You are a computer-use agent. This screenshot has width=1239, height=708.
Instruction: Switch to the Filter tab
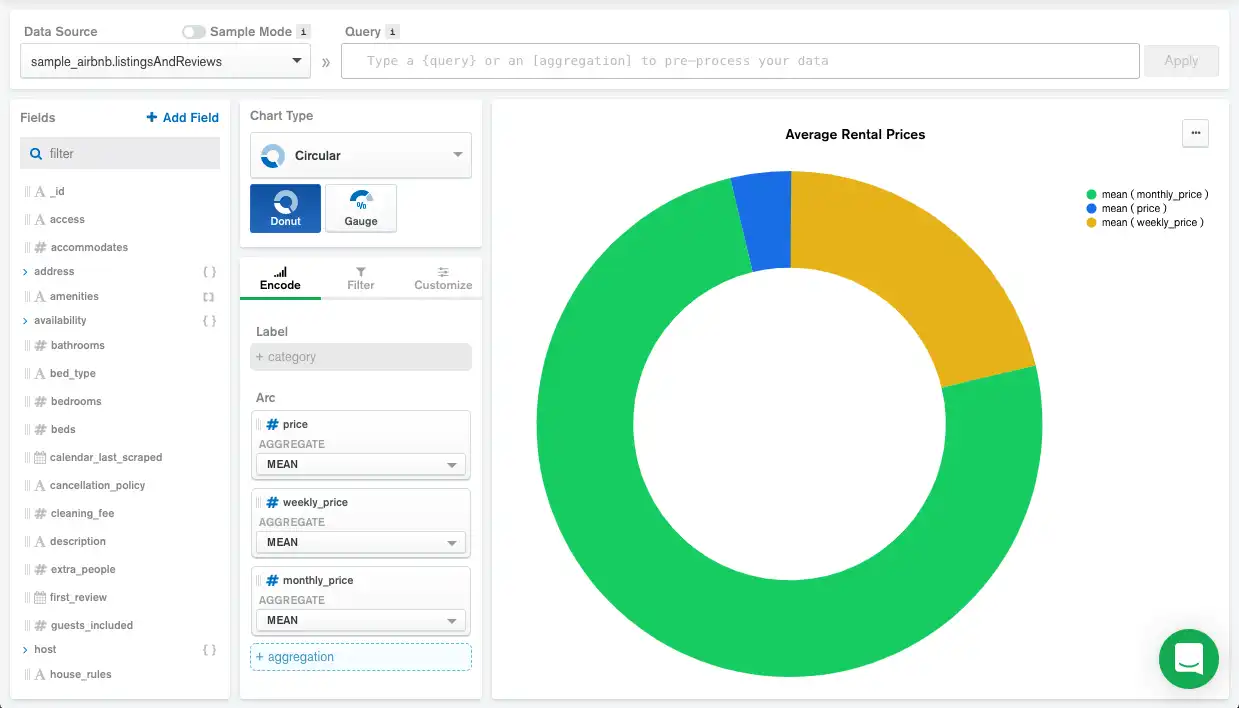(x=360, y=278)
